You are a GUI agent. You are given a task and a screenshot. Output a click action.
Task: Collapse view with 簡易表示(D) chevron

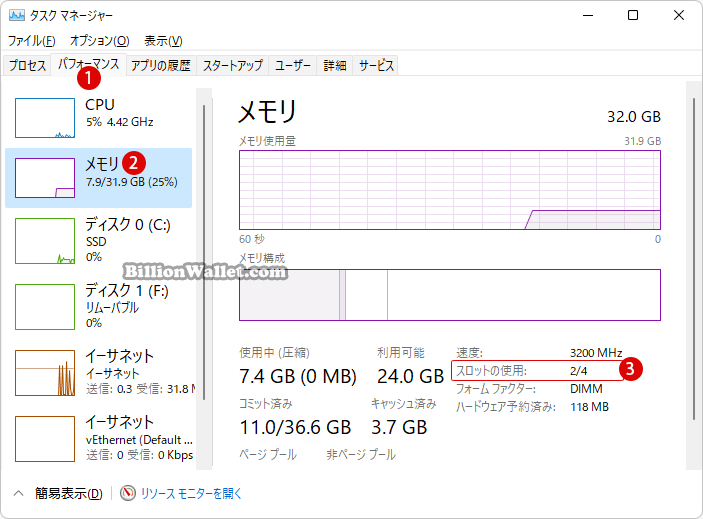18,493
